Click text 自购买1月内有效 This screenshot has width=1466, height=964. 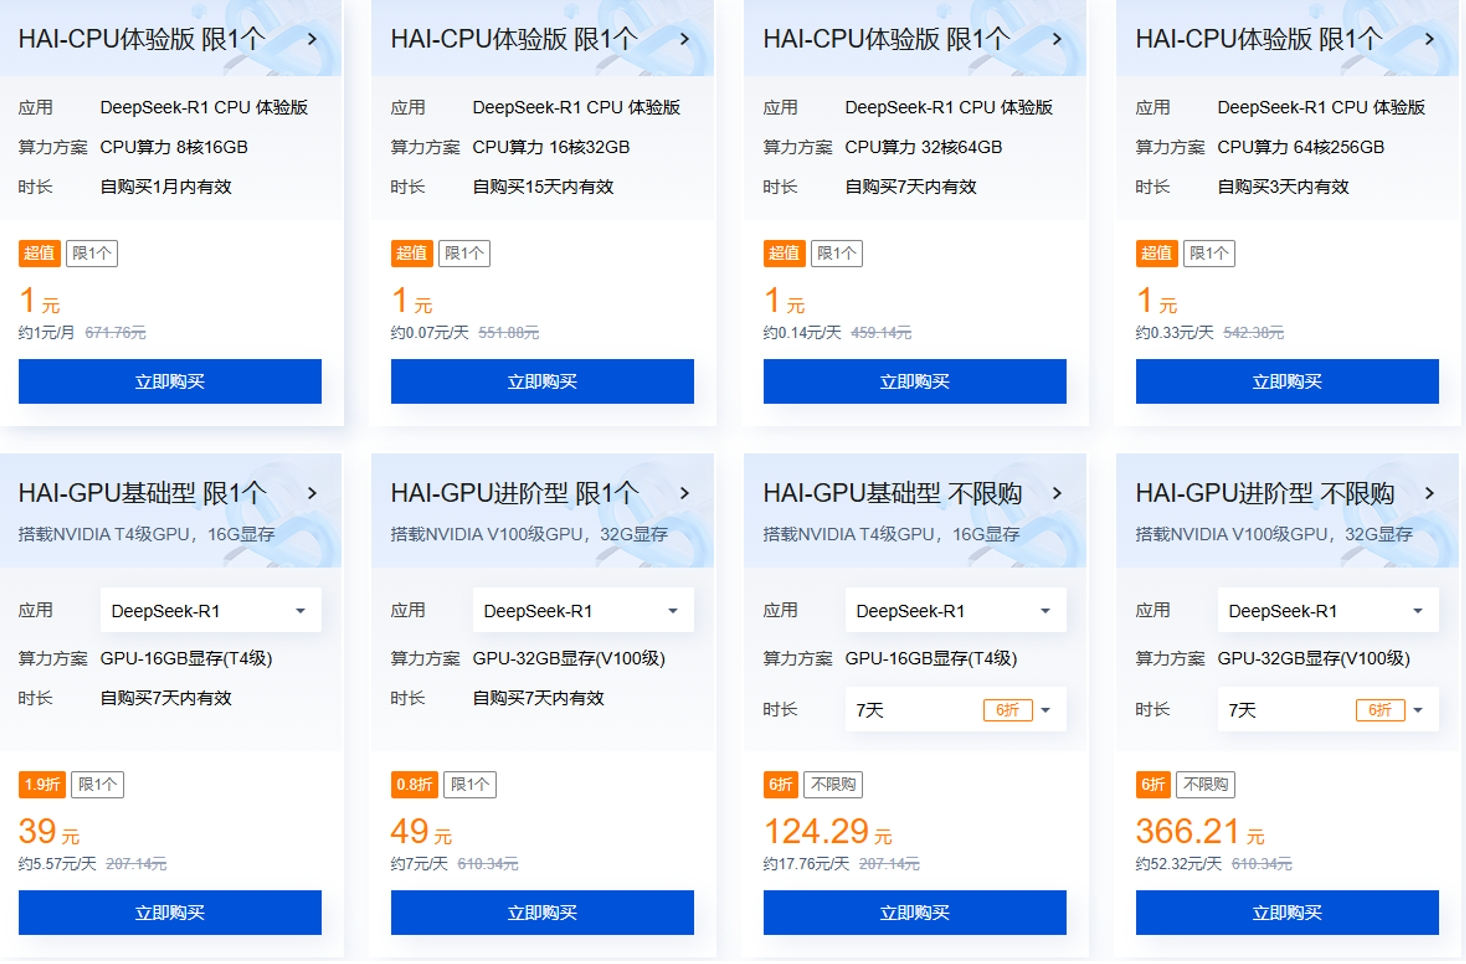166,187
